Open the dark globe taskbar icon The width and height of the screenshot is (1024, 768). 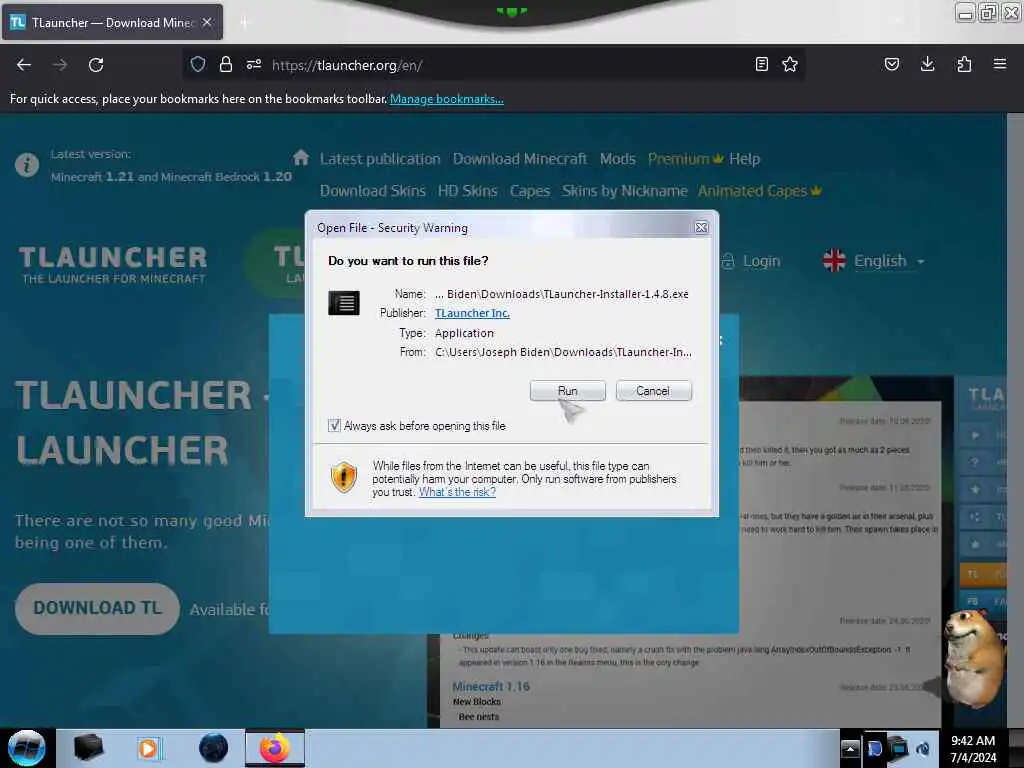(x=214, y=748)
